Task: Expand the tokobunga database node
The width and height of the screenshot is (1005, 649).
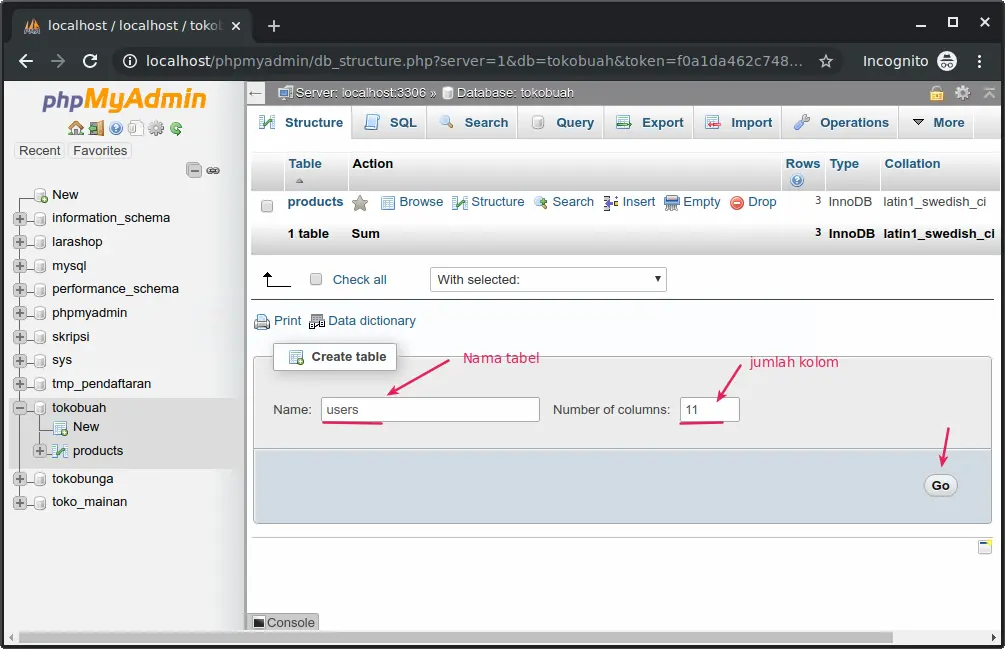Action: [20, 479]
